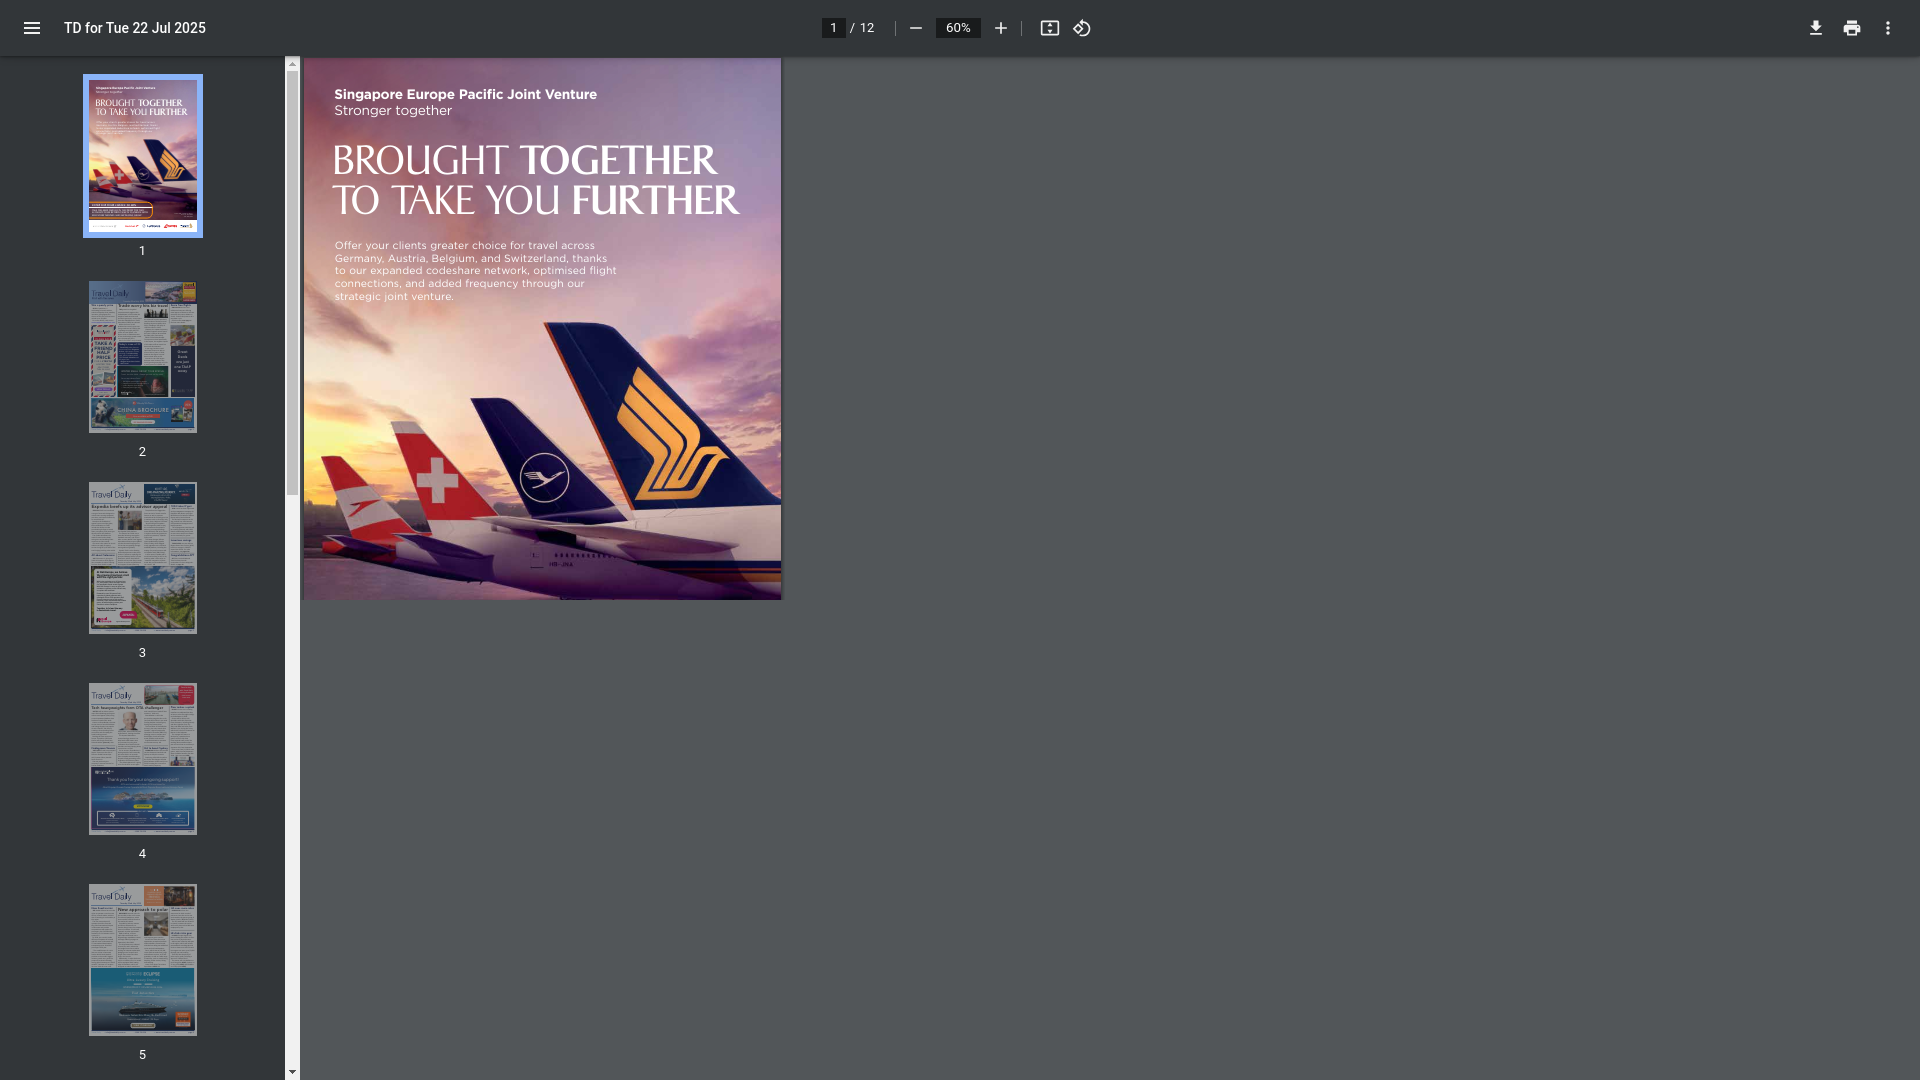This screenshot has width=1920, height=1080.
Task: Click the 'Stronger together' subtitle
Action: pyautogui.click(x=393, y=111)
